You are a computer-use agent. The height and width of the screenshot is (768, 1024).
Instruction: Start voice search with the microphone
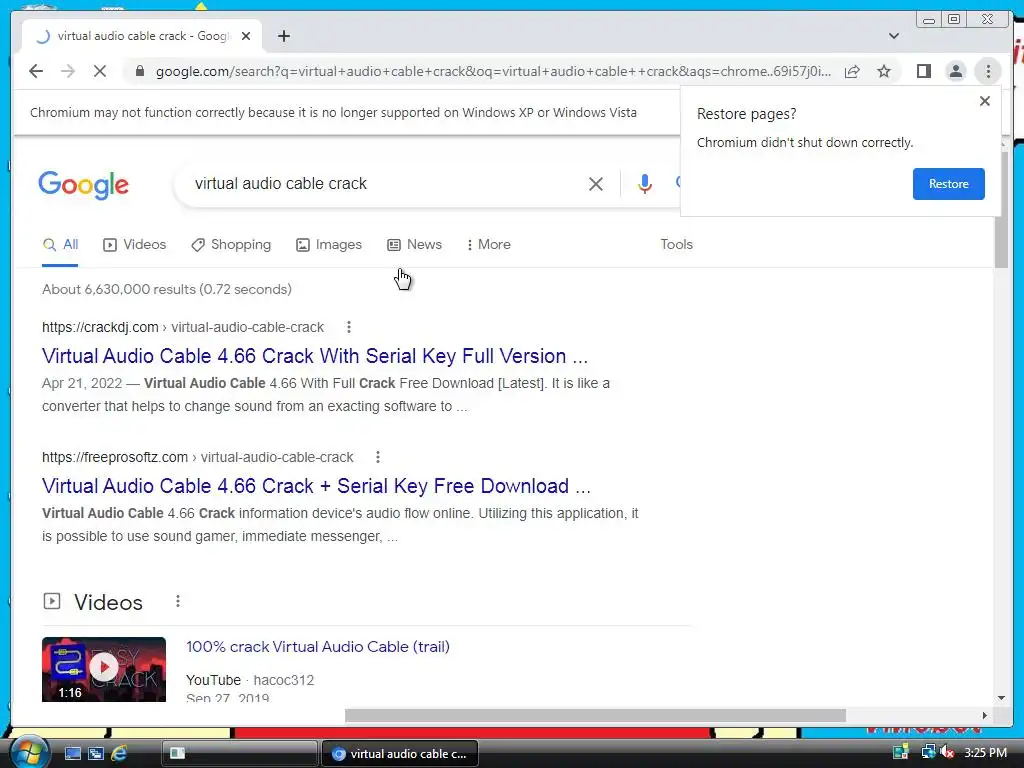(x=645, y=184)
